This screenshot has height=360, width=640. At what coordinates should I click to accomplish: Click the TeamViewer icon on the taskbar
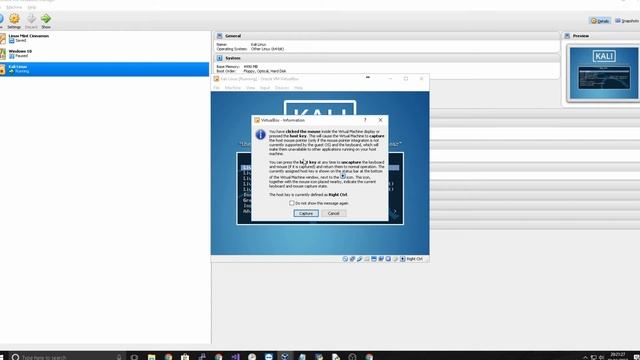[x=269, y=357]
